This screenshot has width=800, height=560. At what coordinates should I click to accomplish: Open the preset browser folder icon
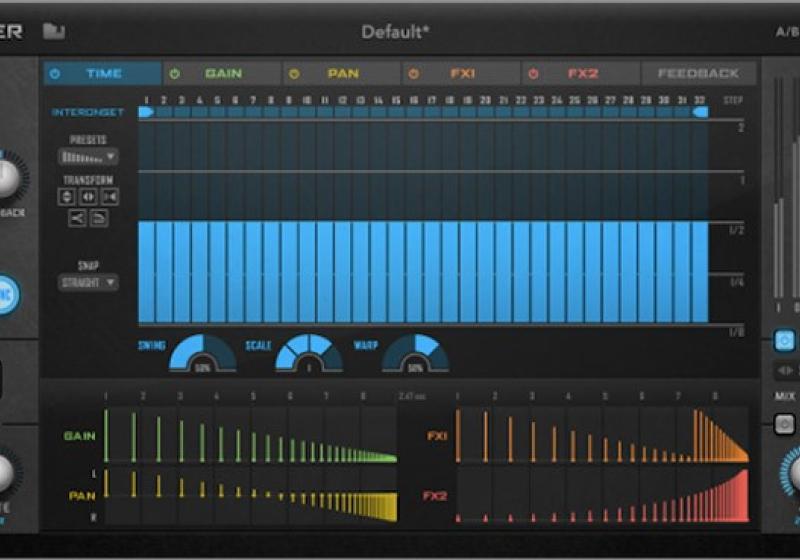pyautogui.click(x=53, y=31)
